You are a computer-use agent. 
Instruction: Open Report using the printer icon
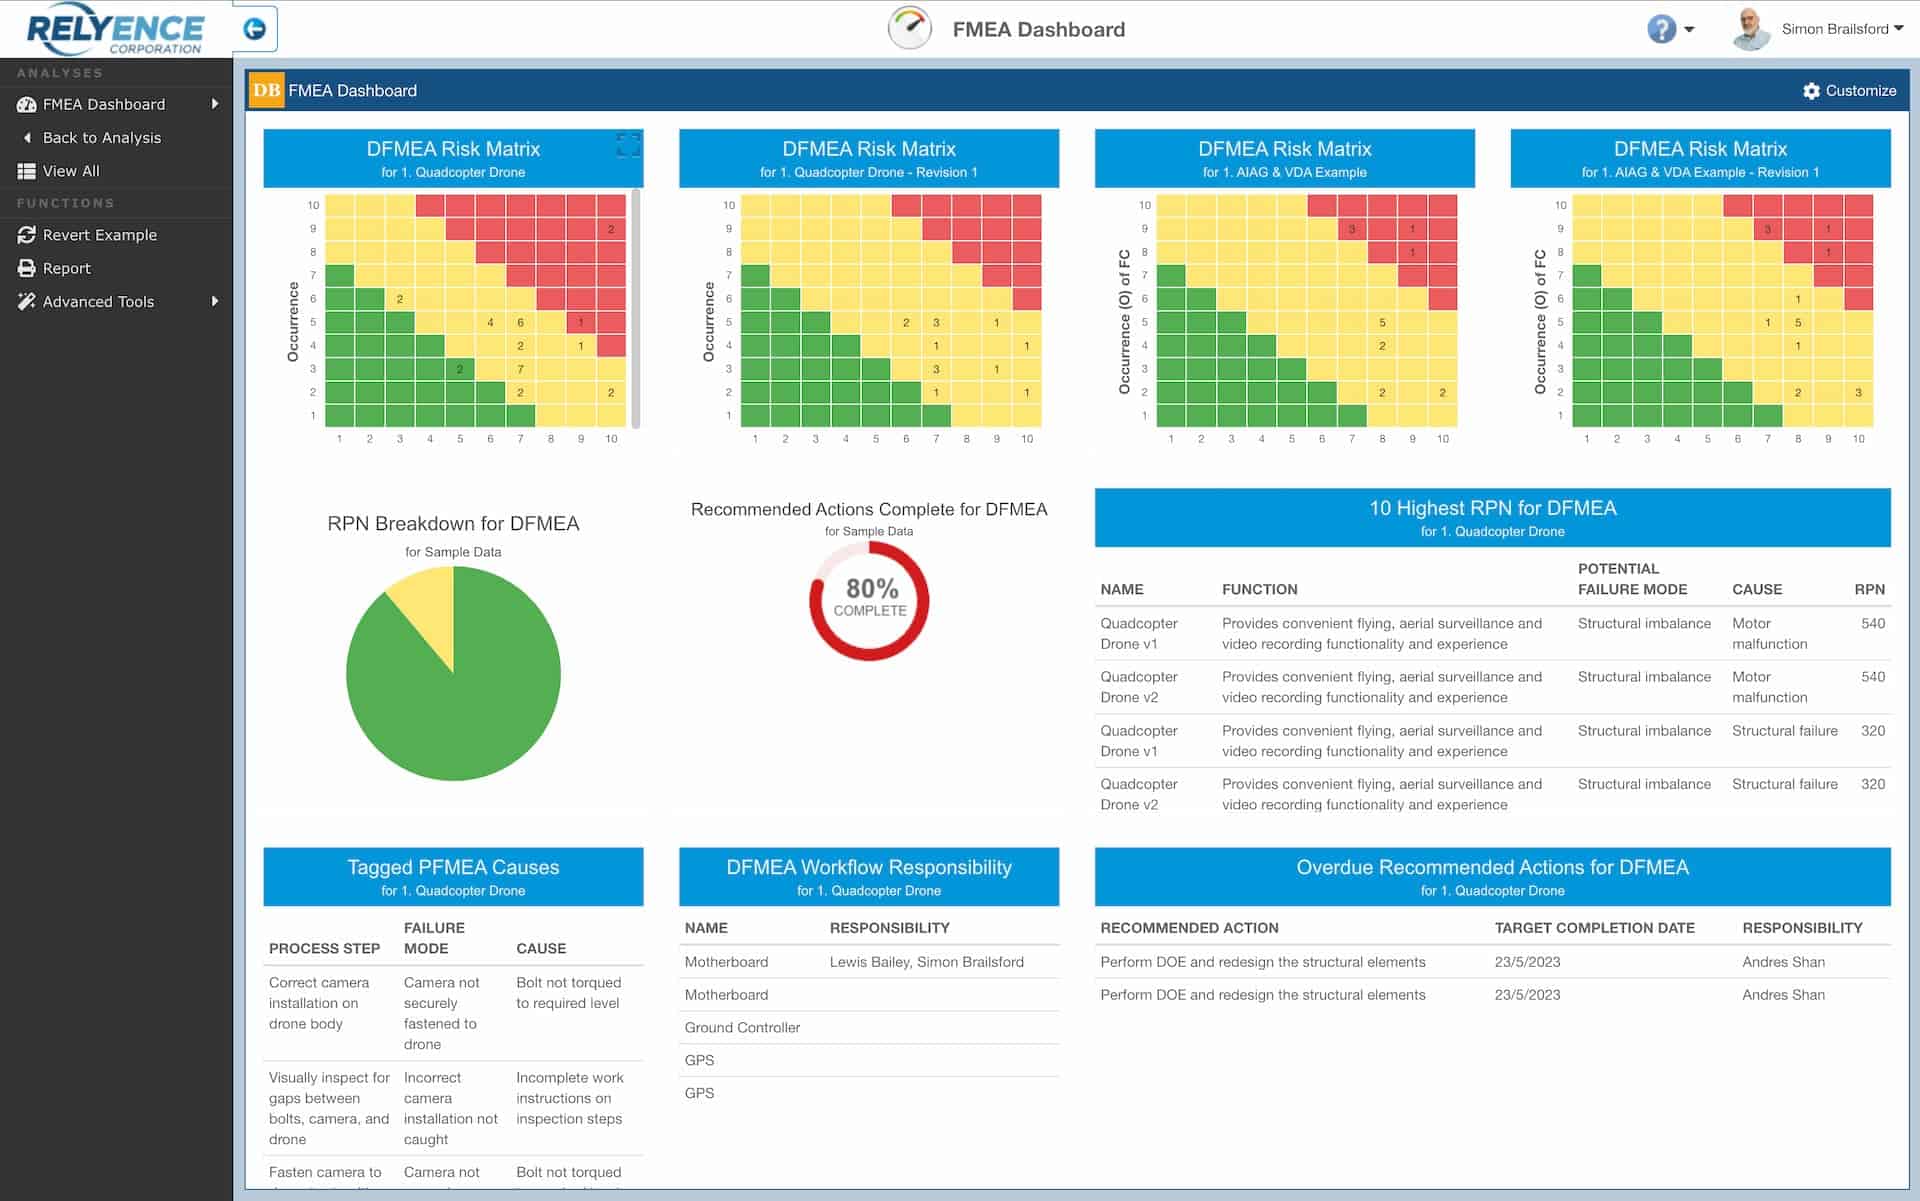tap(26, 268)
